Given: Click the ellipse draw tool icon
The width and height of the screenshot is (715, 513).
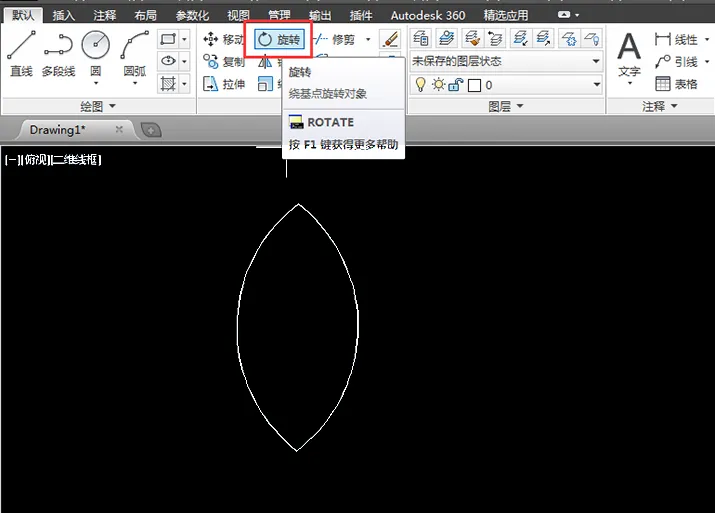Looking at the screenshot, I should tap(168, 61).
